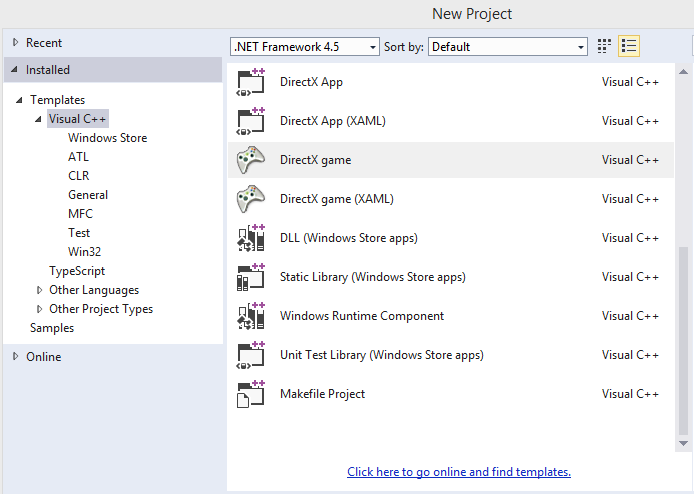Select the DirectX App template icon
The height and width of the screenshot is (494, 694).
click(249, 82)
